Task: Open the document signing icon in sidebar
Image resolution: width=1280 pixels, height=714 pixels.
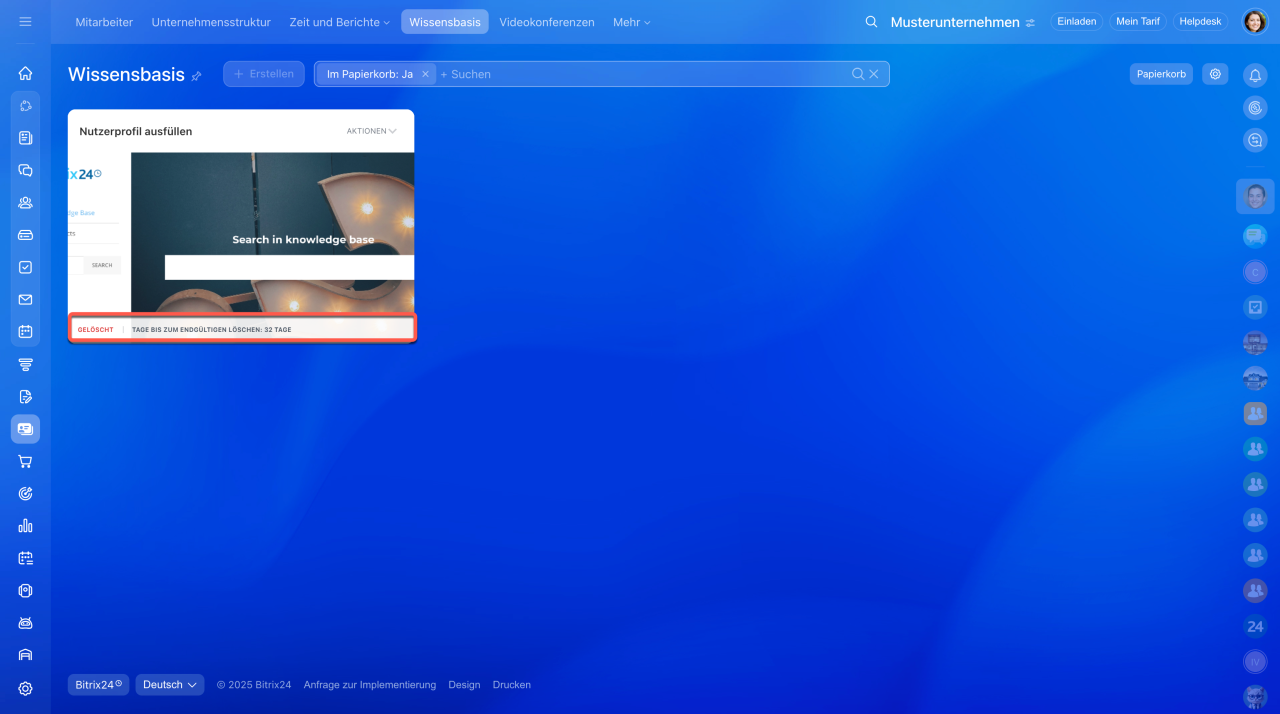Action: click(25, 396)
